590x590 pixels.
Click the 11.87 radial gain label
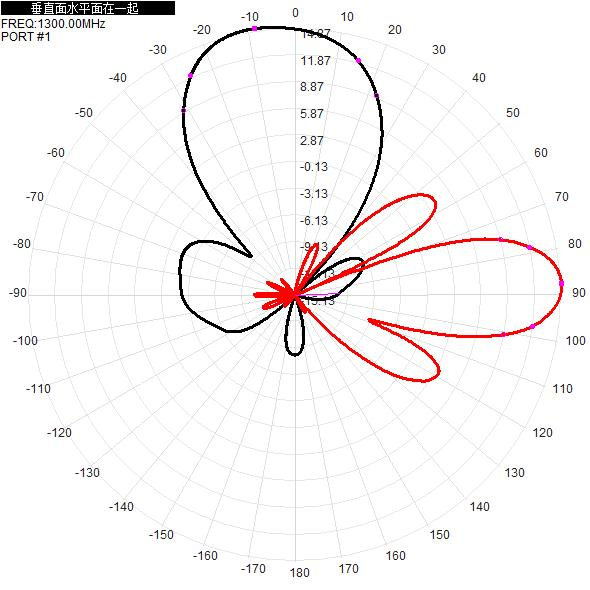(x=315, y=61)
